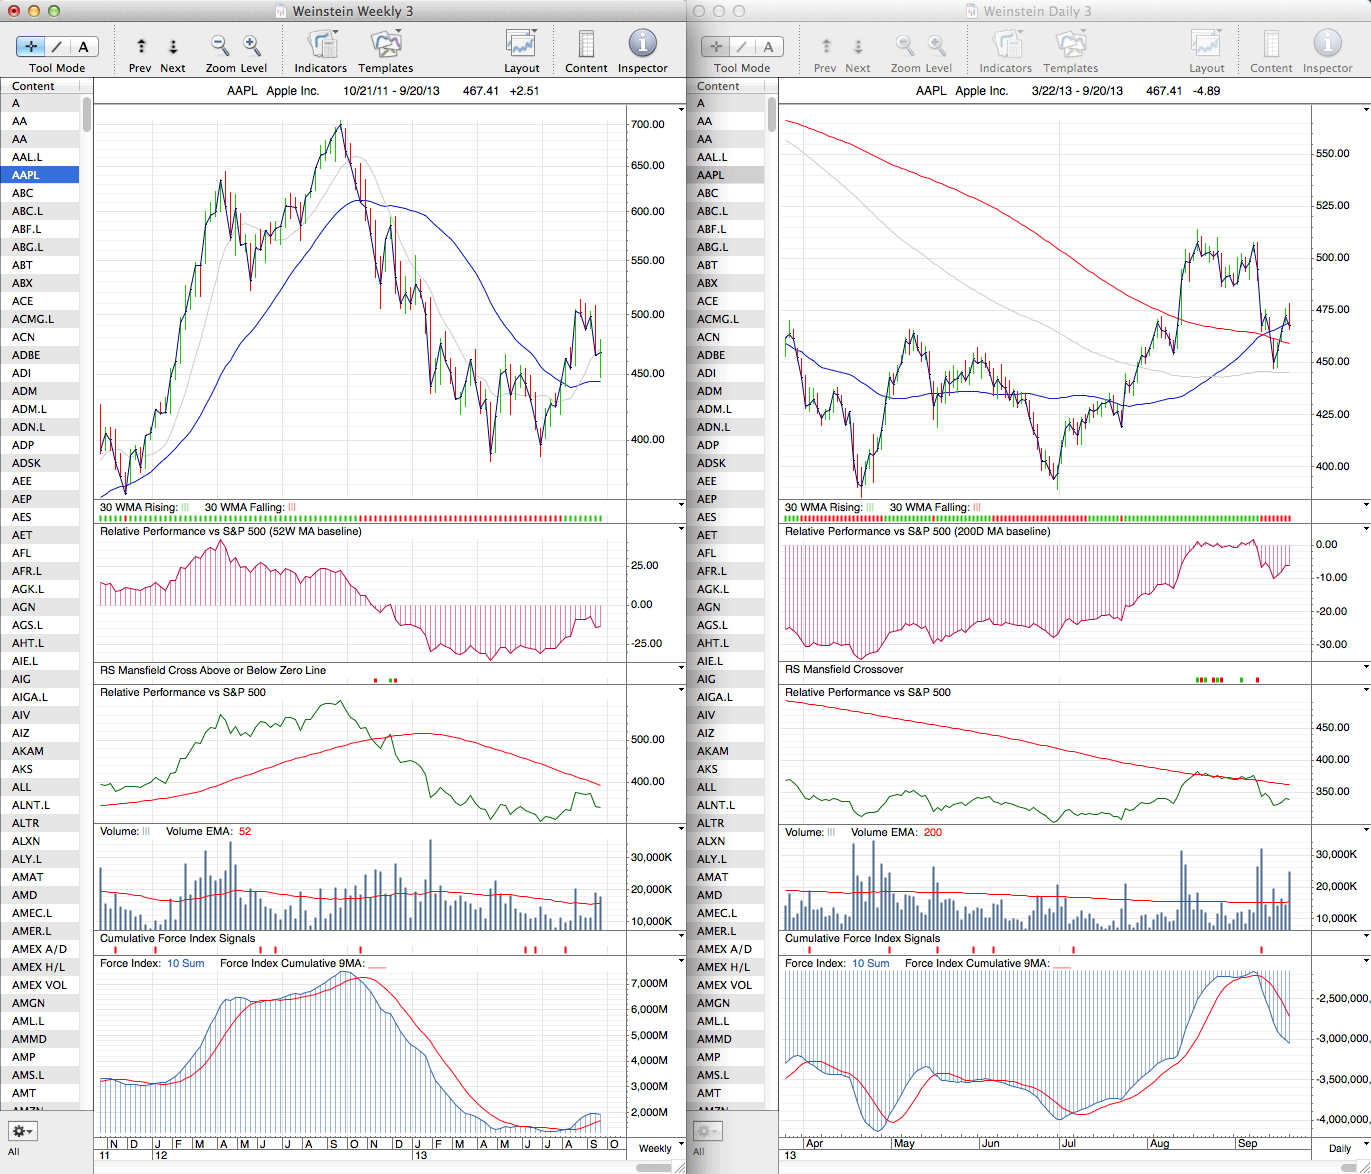Choose the text 'A' tool in Weekly window

click(x=83, y=46)
